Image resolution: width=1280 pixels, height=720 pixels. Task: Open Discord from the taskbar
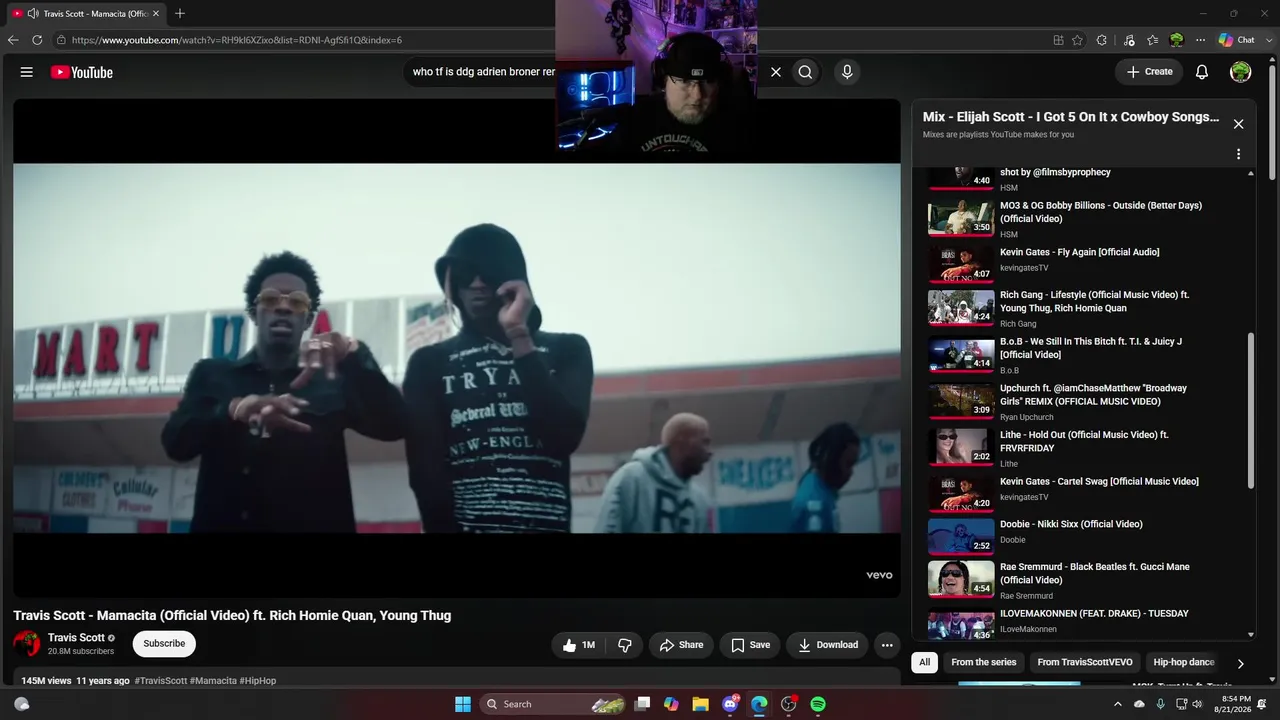pos(730,704)
